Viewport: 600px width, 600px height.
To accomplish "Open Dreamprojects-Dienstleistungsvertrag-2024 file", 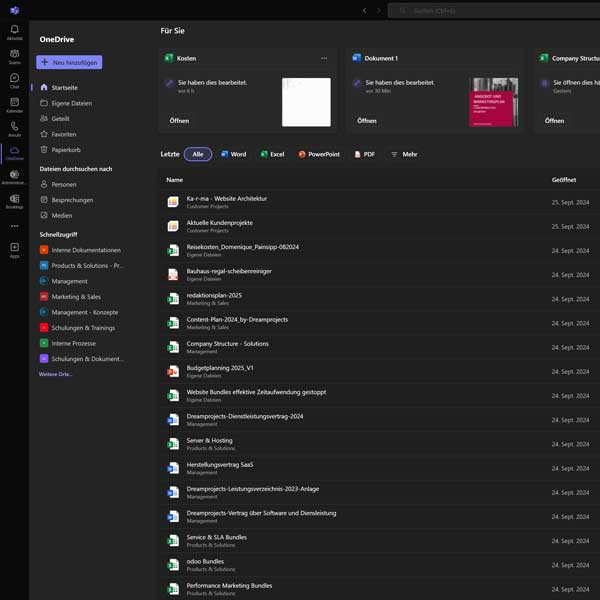I will (245, 416).
